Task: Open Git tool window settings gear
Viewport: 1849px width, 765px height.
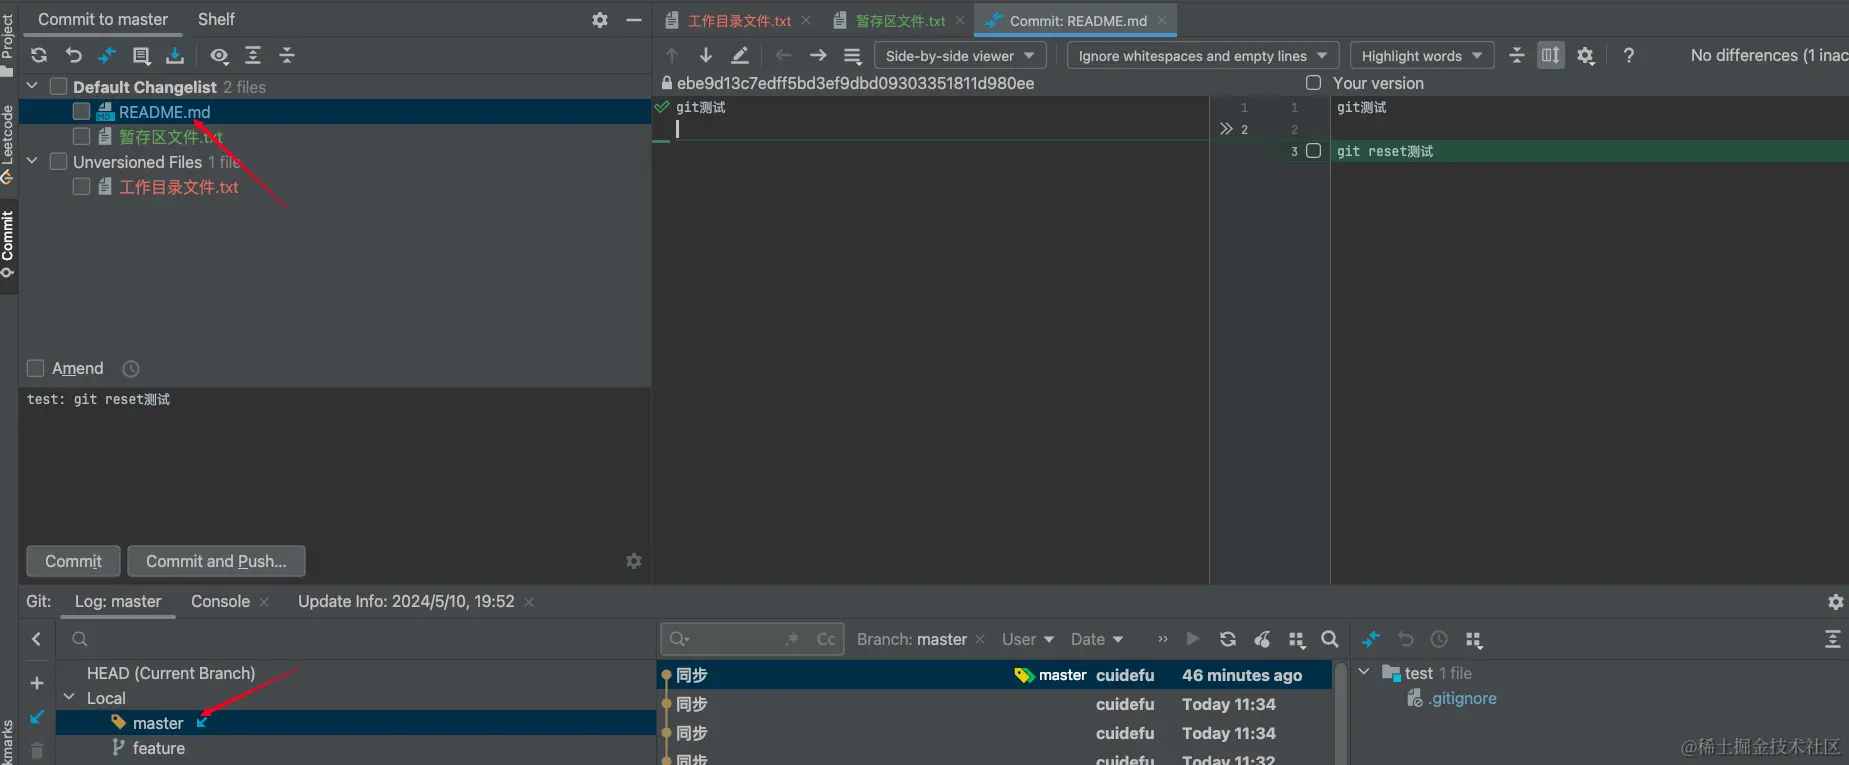Action: (x=1836, y=602)
